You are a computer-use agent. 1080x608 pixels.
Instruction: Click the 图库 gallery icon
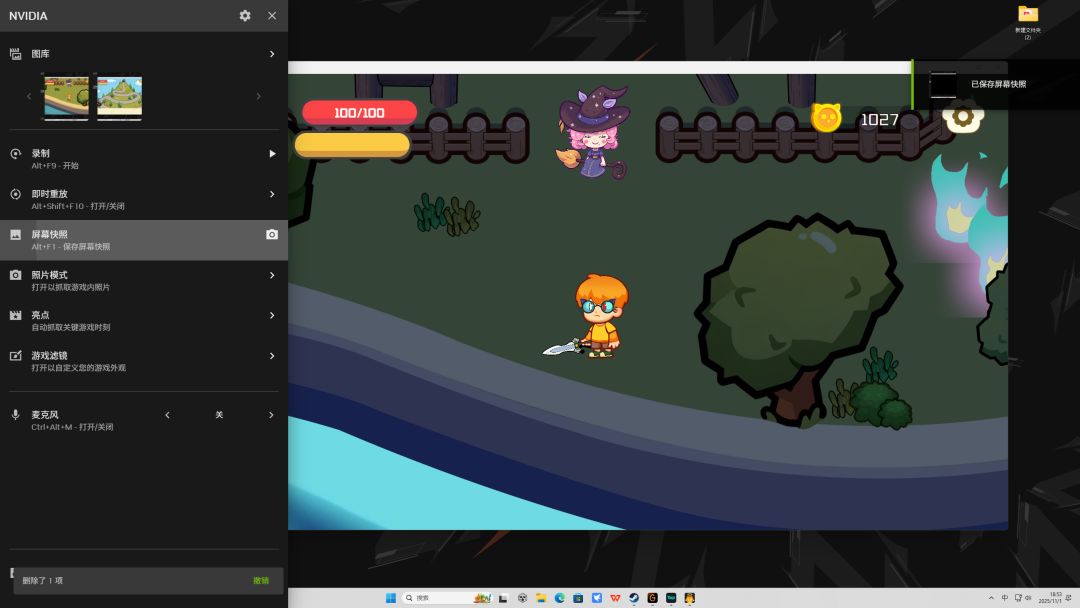point(15,54)
